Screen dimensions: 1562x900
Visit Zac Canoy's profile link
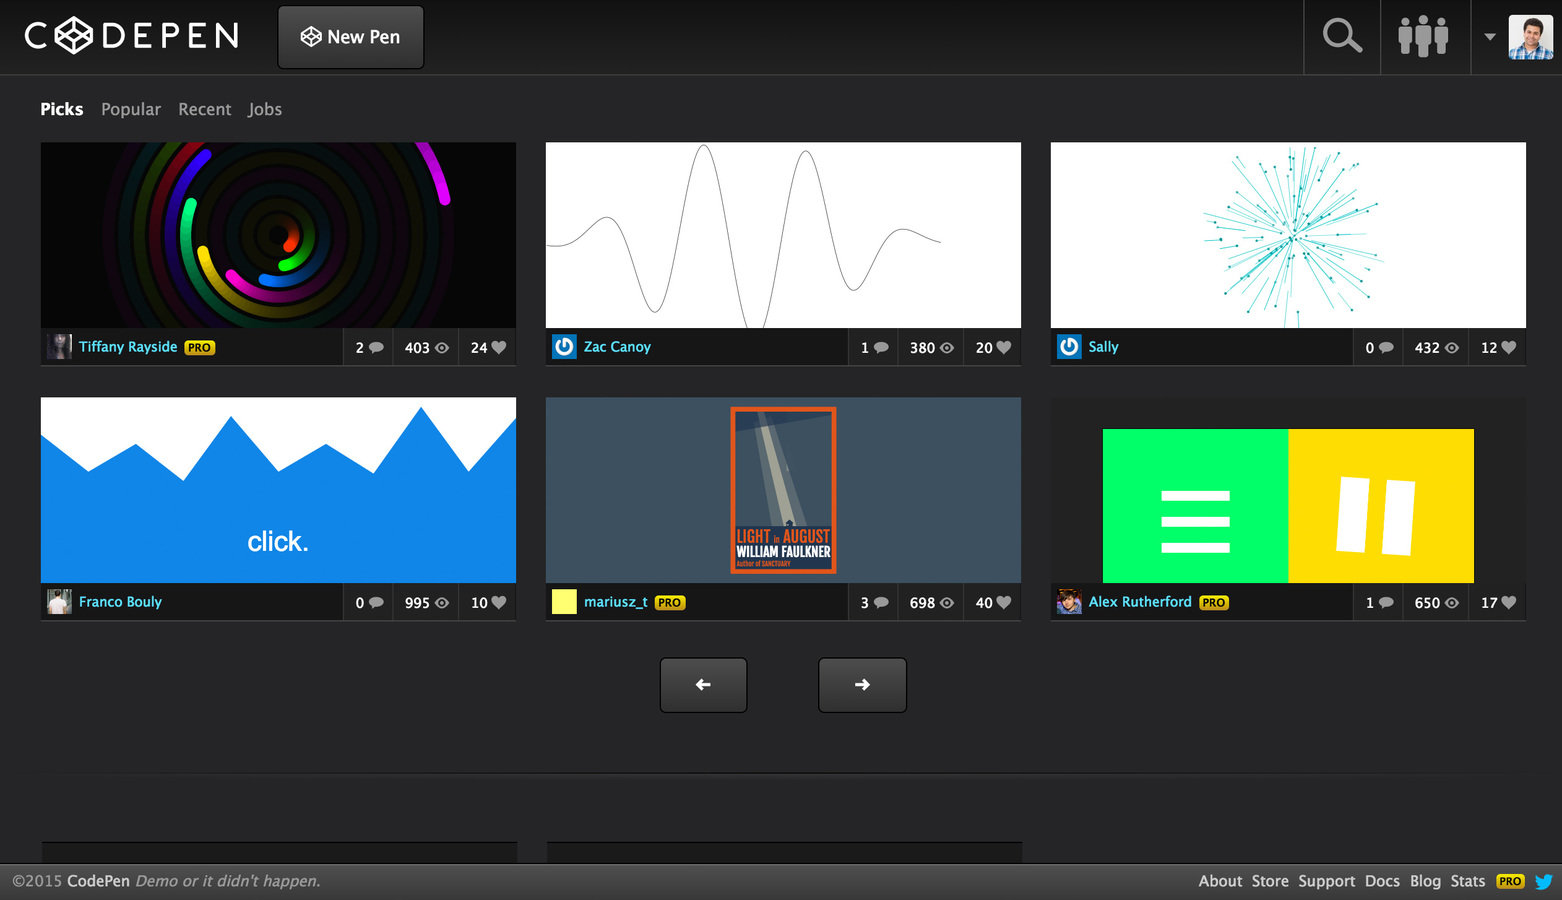tap(617, 347)
